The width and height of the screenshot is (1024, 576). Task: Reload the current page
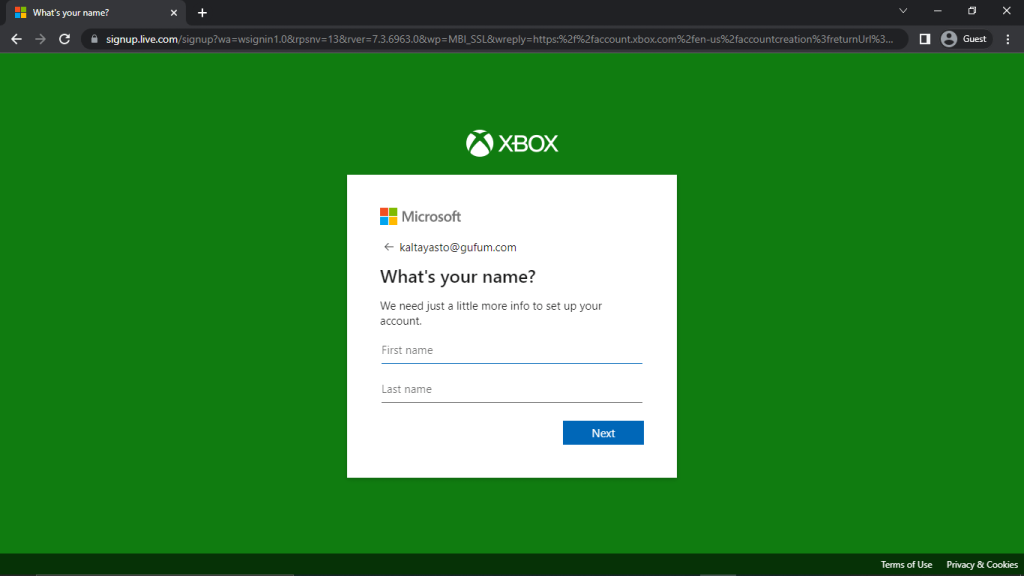64,39
